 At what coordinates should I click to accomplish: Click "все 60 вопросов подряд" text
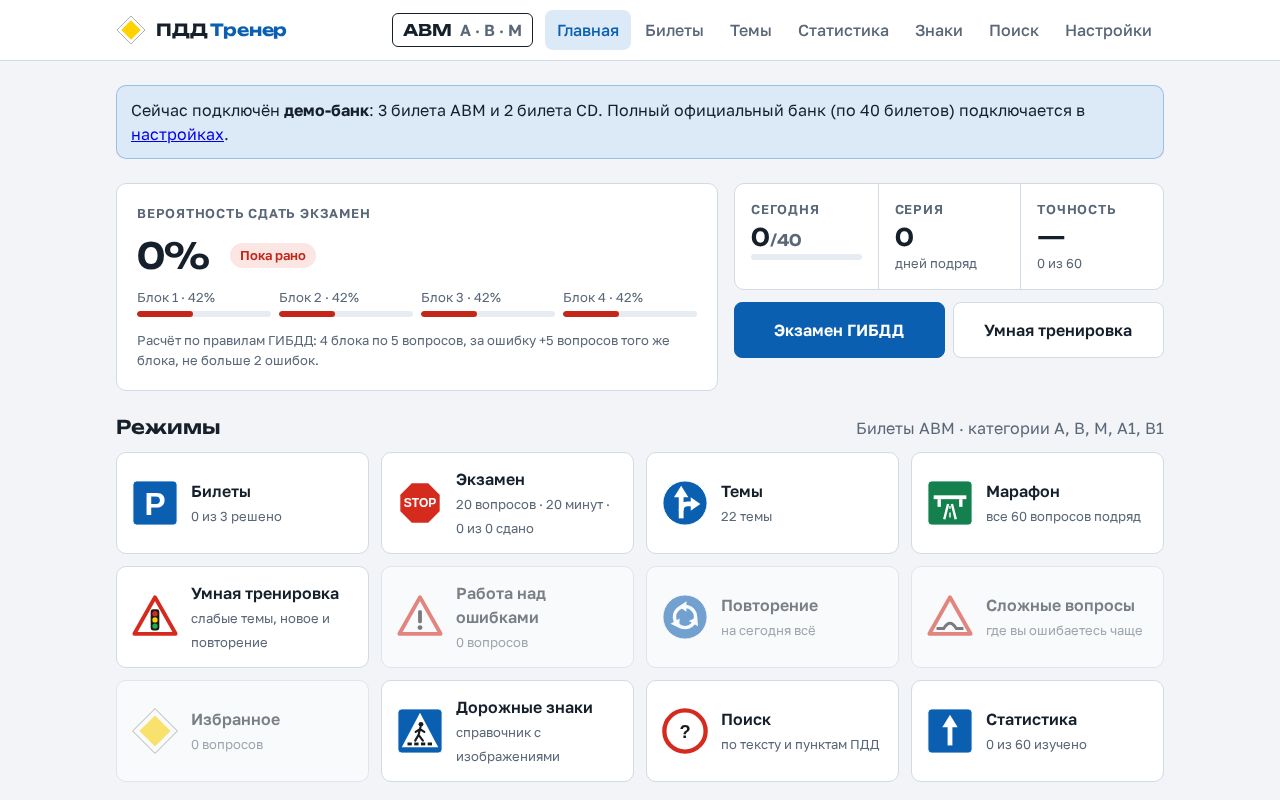tap(1063, 517)
